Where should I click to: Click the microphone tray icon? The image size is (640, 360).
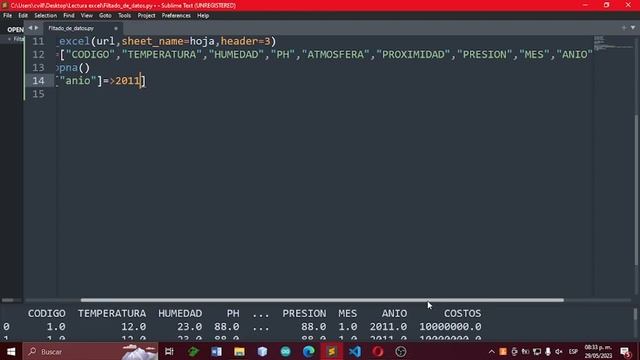pos(548,351)
